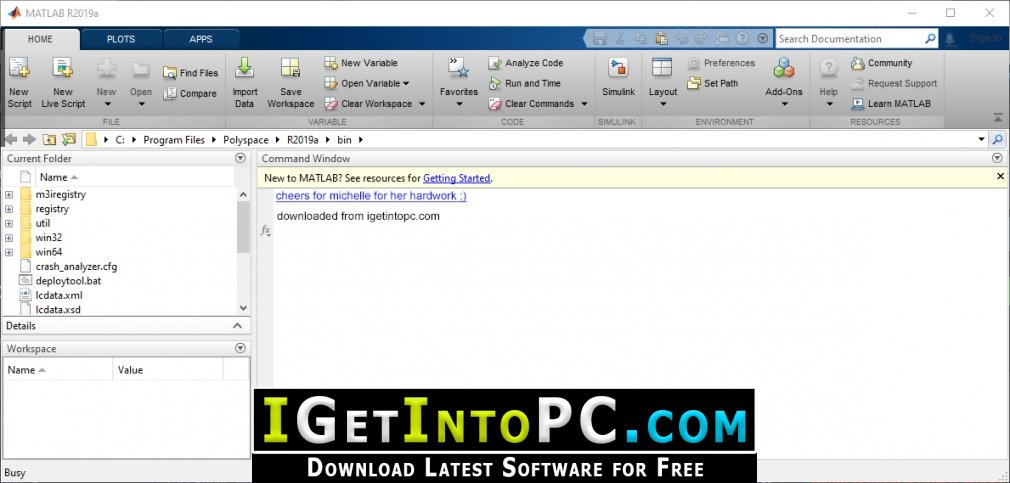Click Find Files icon
The width and height of the screenshot is (1010, 483).
click(169, 73)
